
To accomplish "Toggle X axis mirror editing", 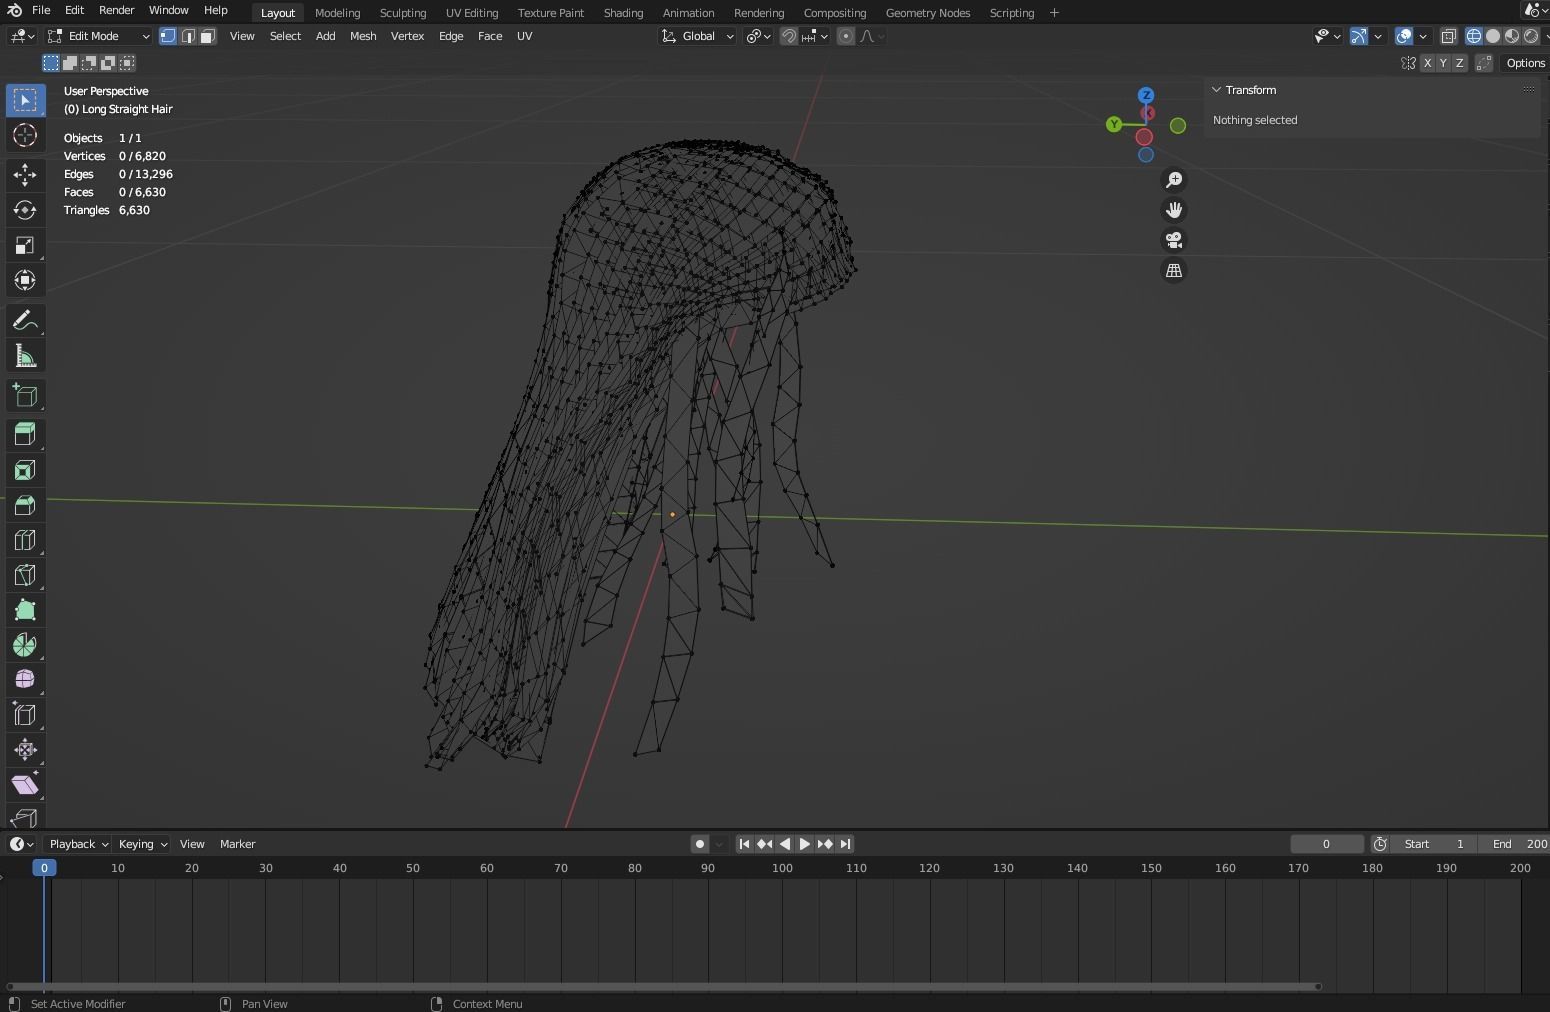I will (1427, 63).
